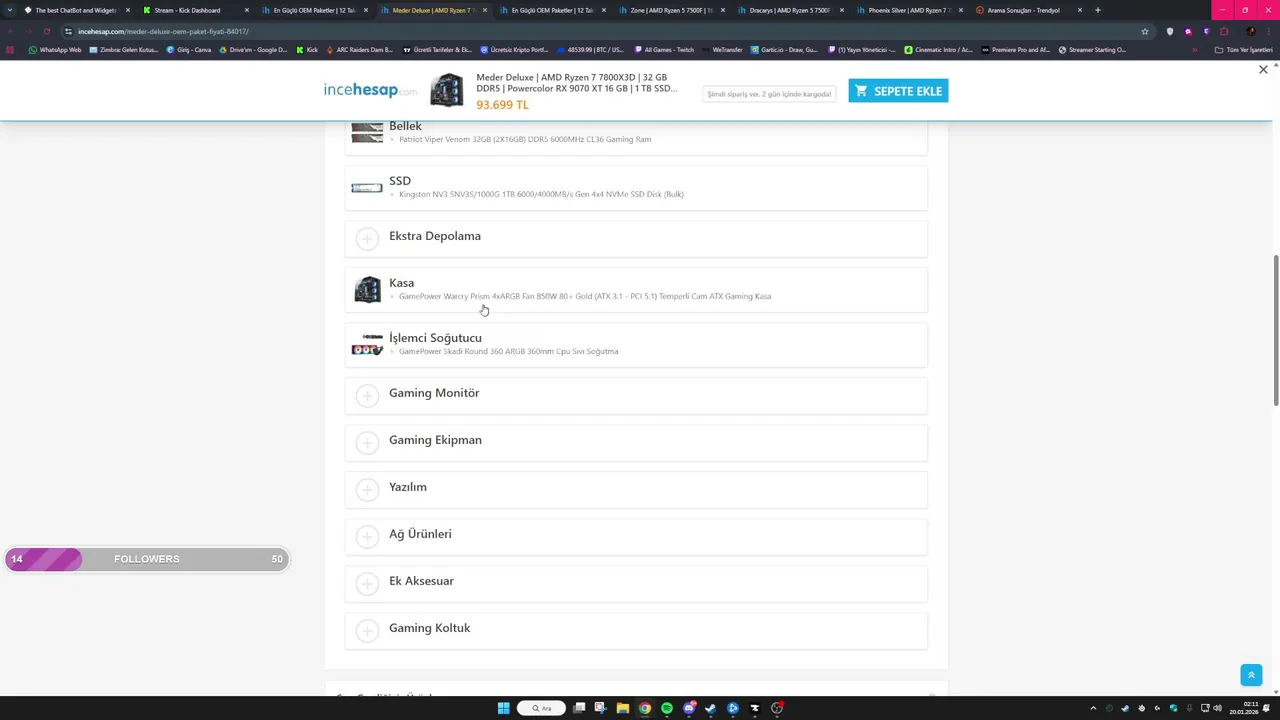Expand Ağ Ürünleri with plus icon
Screen dimensions: 1280x720
[x=367, y=536]
